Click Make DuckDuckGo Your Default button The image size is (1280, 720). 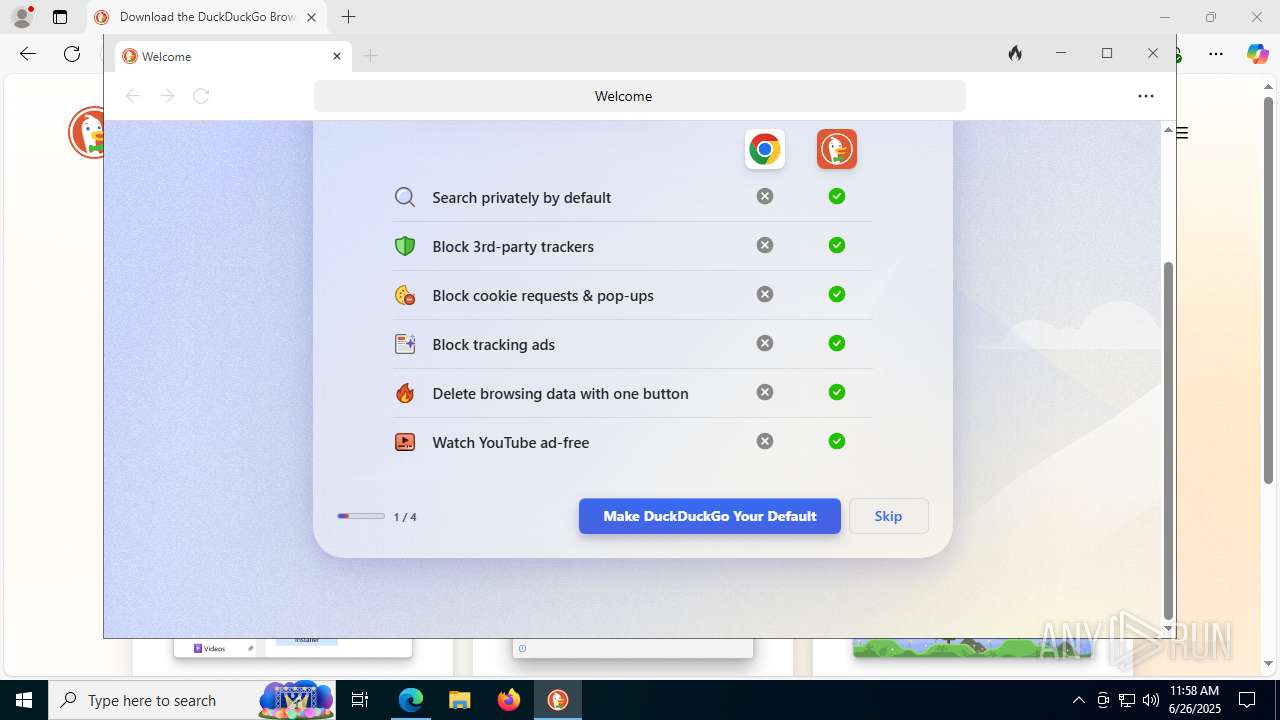710,516
